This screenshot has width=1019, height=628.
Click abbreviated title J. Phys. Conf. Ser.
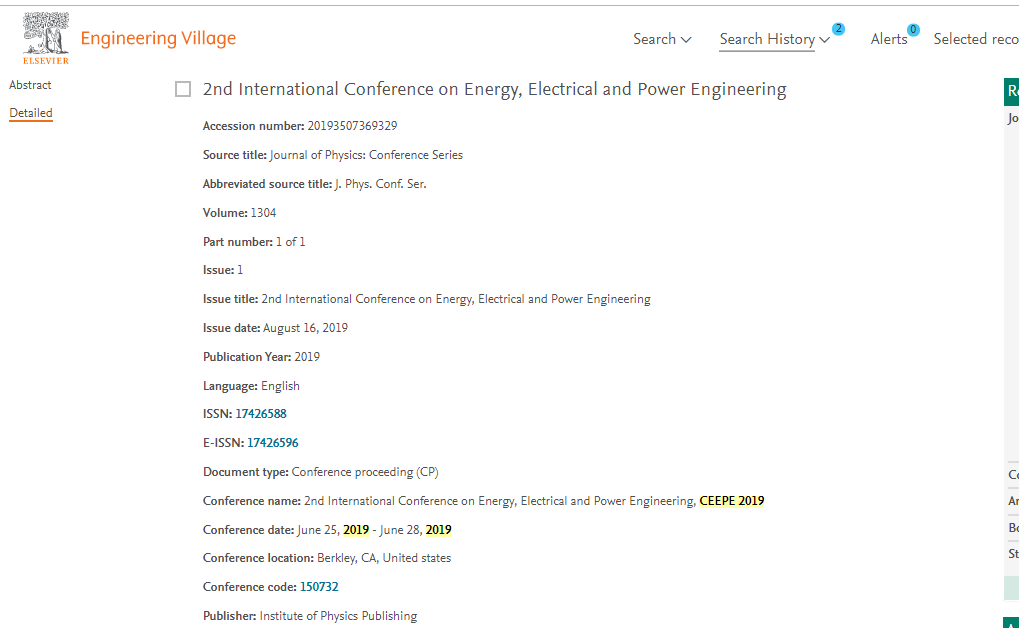point(381,184)
